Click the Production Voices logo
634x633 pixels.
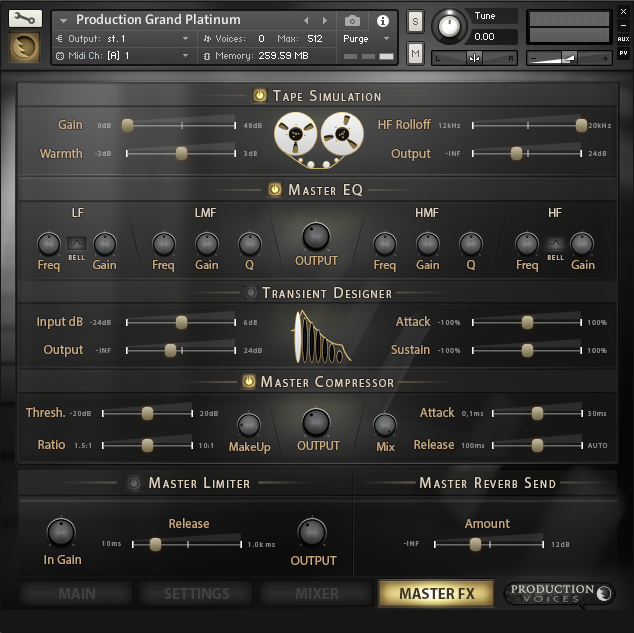560,593
